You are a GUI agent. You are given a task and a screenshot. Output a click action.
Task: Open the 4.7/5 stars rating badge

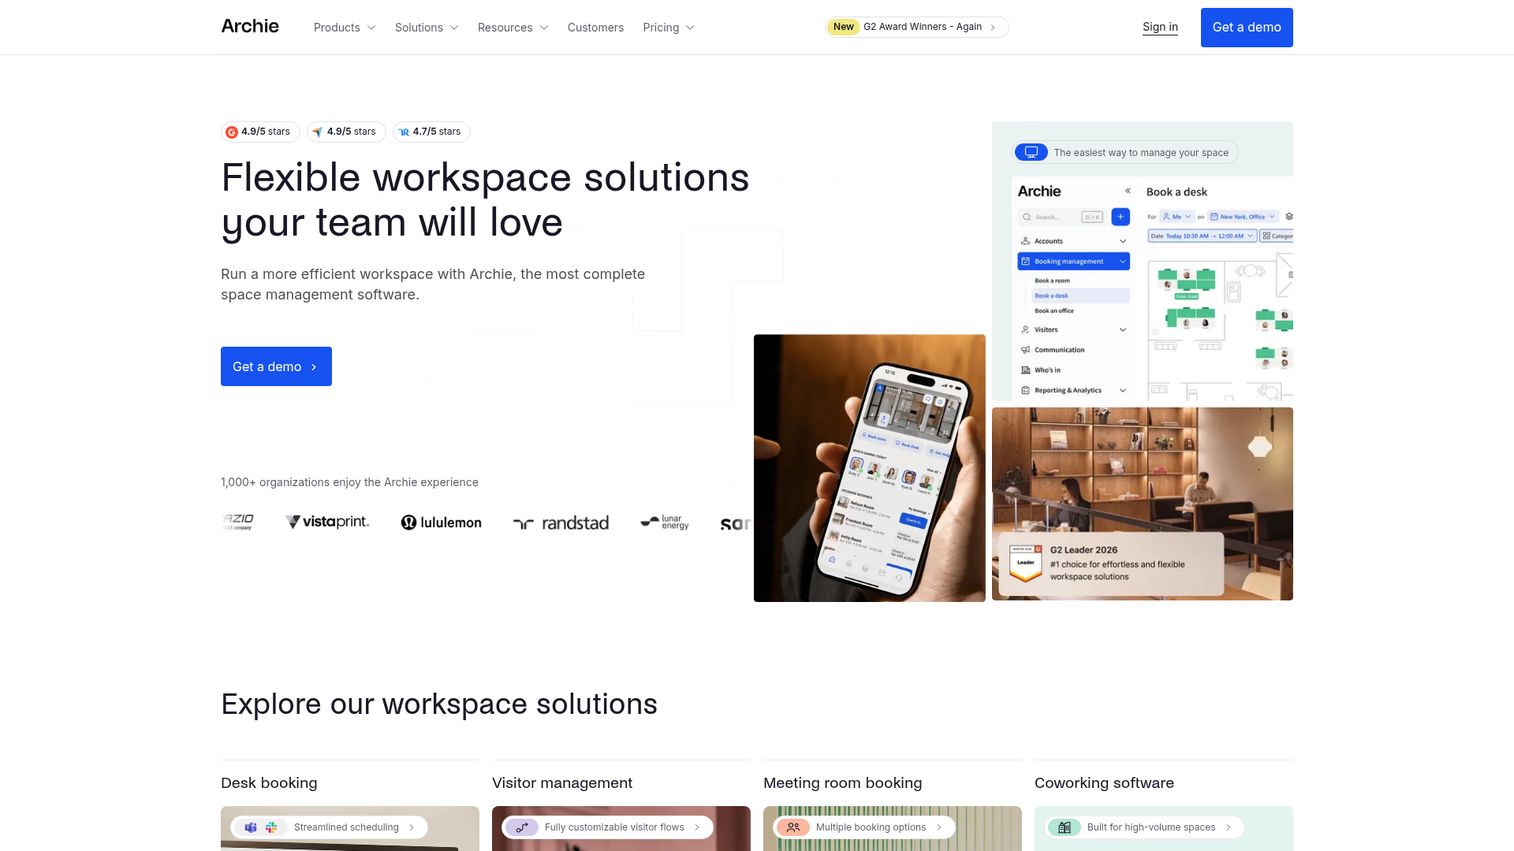click(x=431, y=132)
